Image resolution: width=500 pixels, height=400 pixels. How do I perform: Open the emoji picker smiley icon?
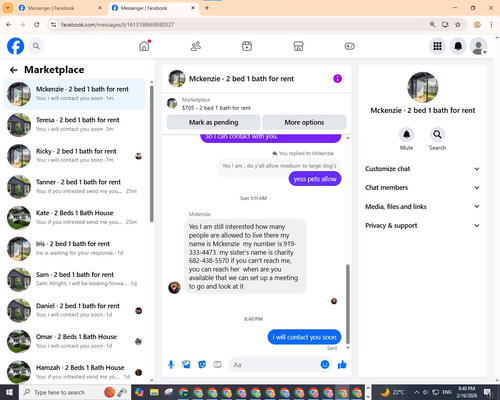[x=325, y=365]
